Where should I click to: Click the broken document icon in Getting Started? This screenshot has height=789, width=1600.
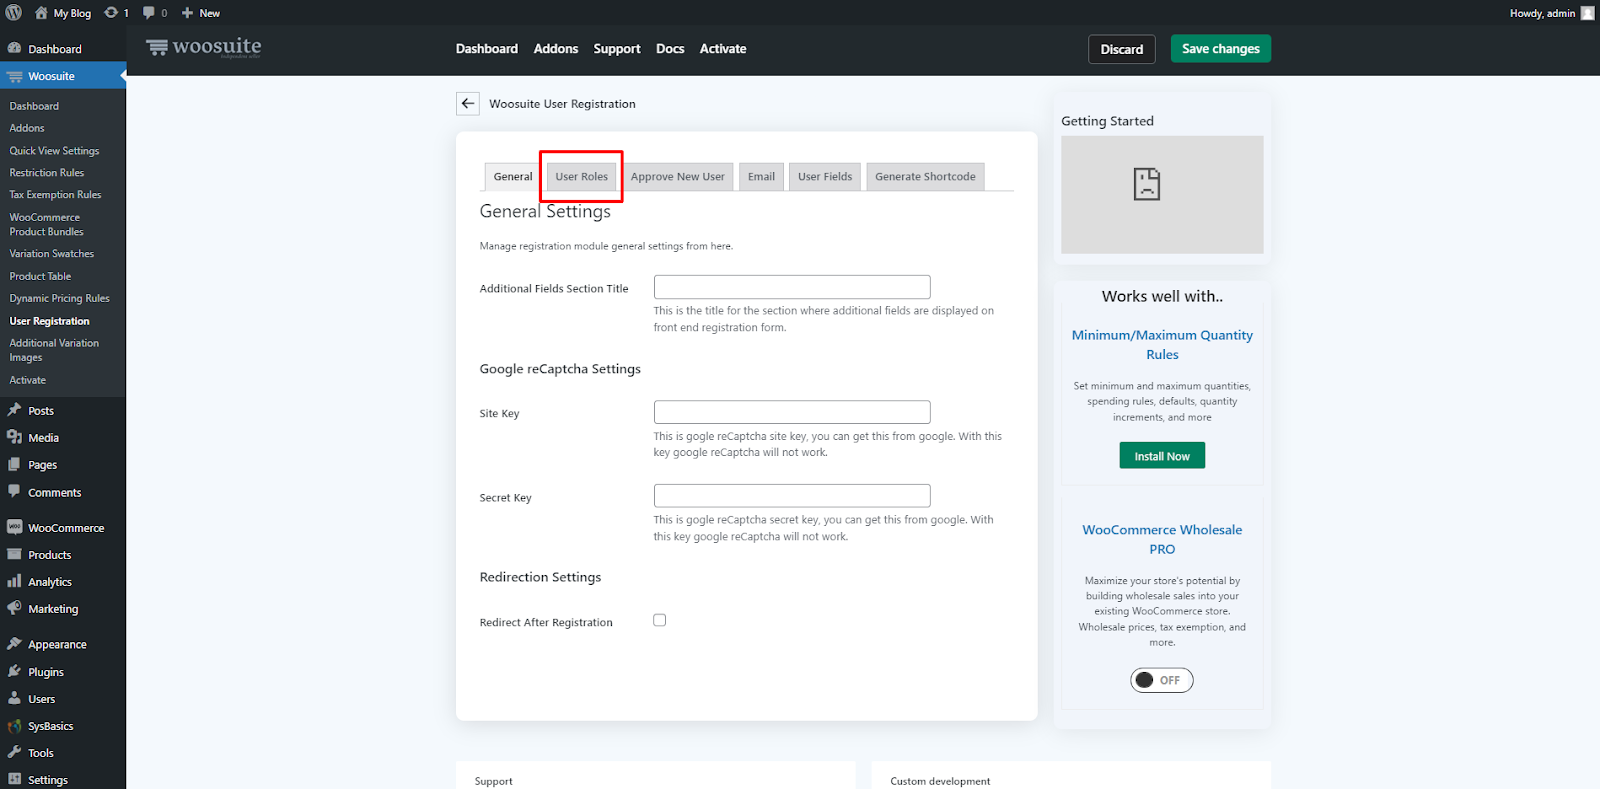tap(1147, 184)
